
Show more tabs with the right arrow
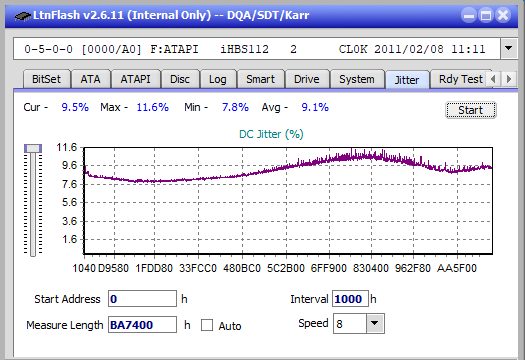[x=509, y=79]
